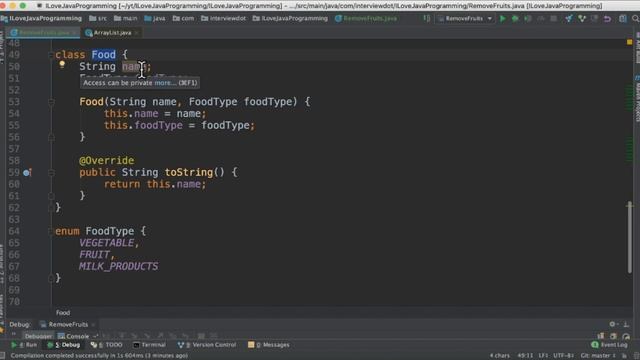This screenshot has width=640, height=360.
Task: Click the ILoveJavaProgramming root breadcrumb
Action: tap(41, 18)
